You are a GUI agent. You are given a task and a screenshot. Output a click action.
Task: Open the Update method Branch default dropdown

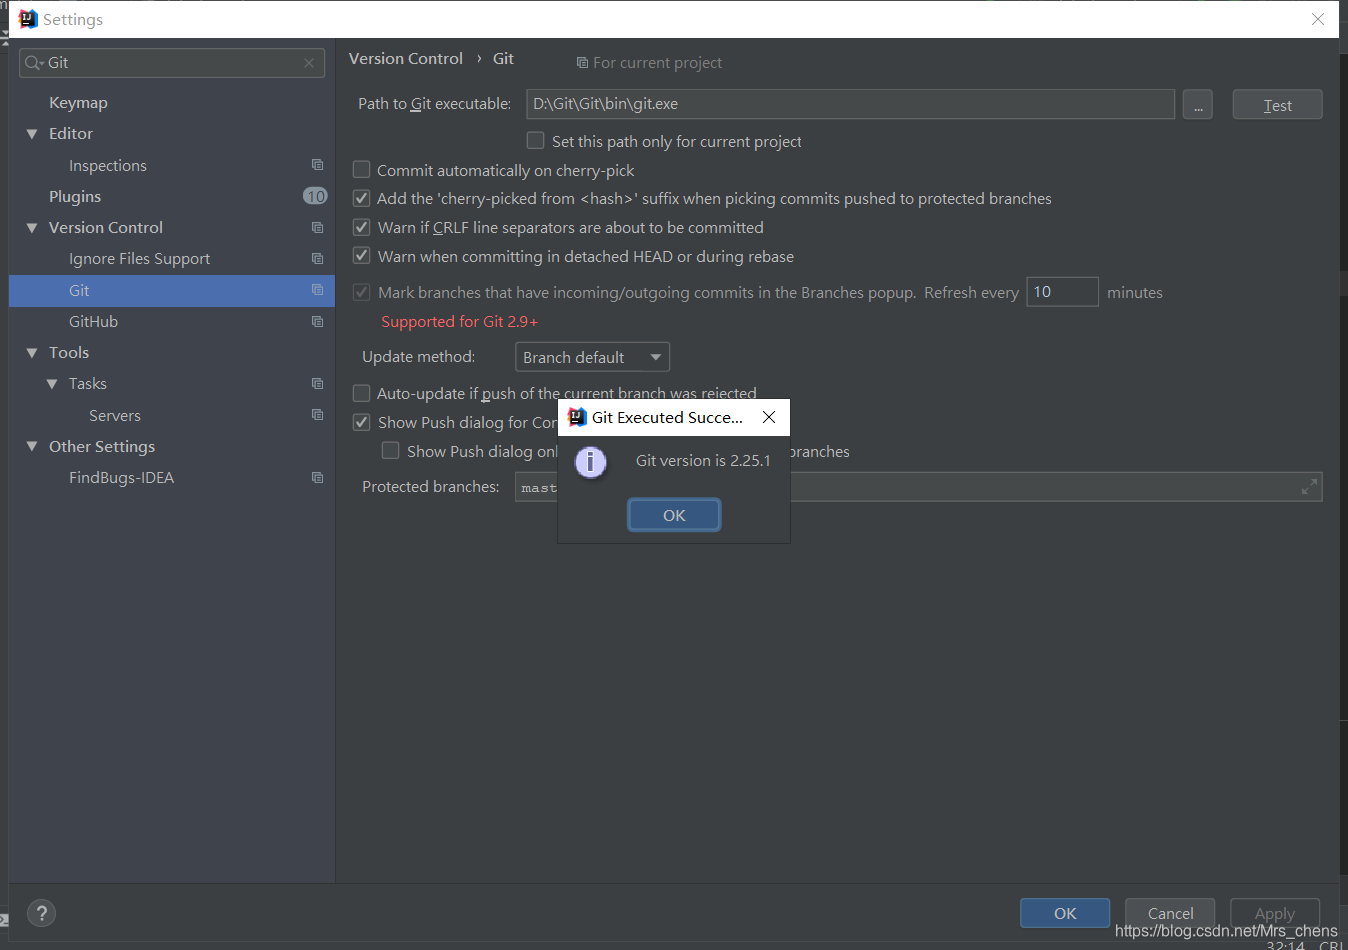(592, 357)
